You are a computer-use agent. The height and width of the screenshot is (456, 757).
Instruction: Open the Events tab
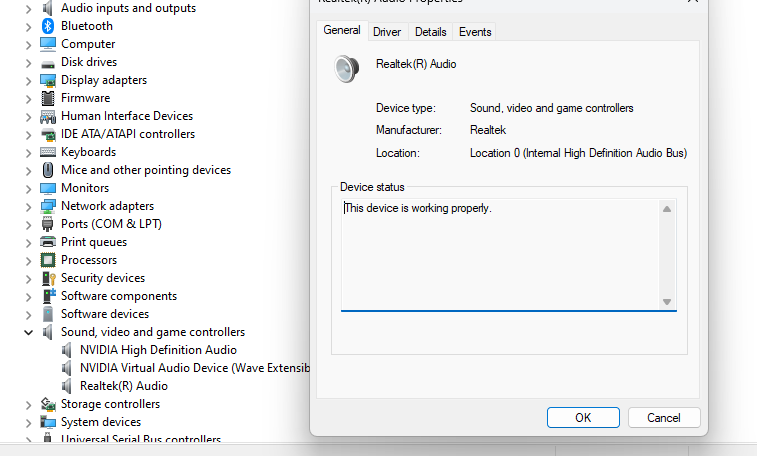(x=475, y=32)
